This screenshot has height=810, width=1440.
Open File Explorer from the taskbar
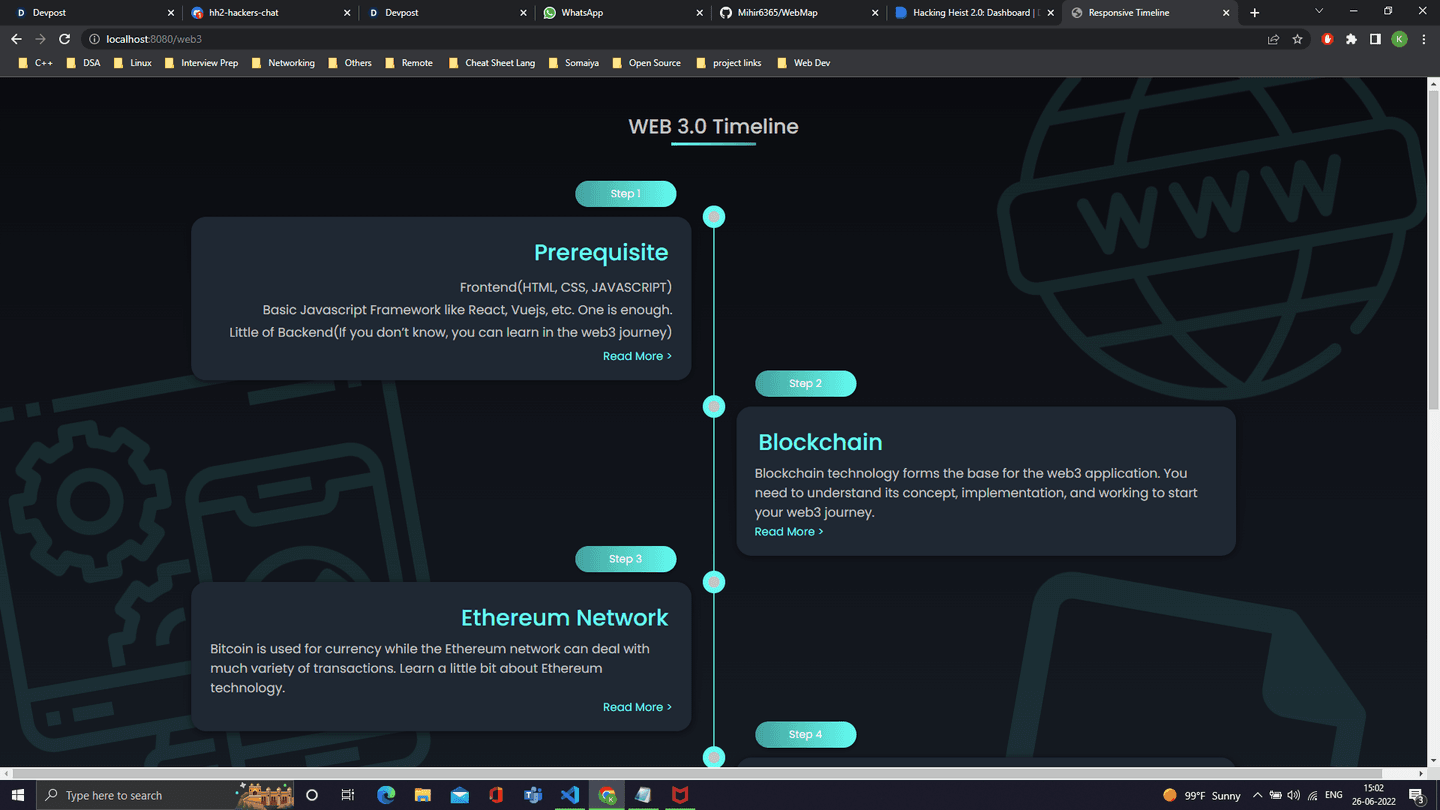[x=422, y=795]
